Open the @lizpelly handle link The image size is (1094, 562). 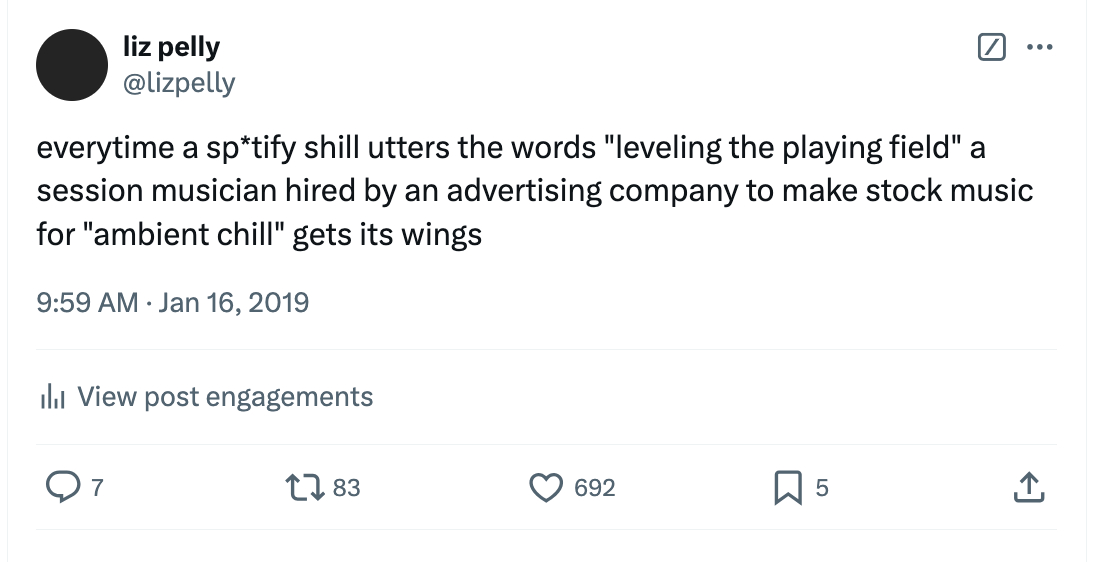point(178,82)
